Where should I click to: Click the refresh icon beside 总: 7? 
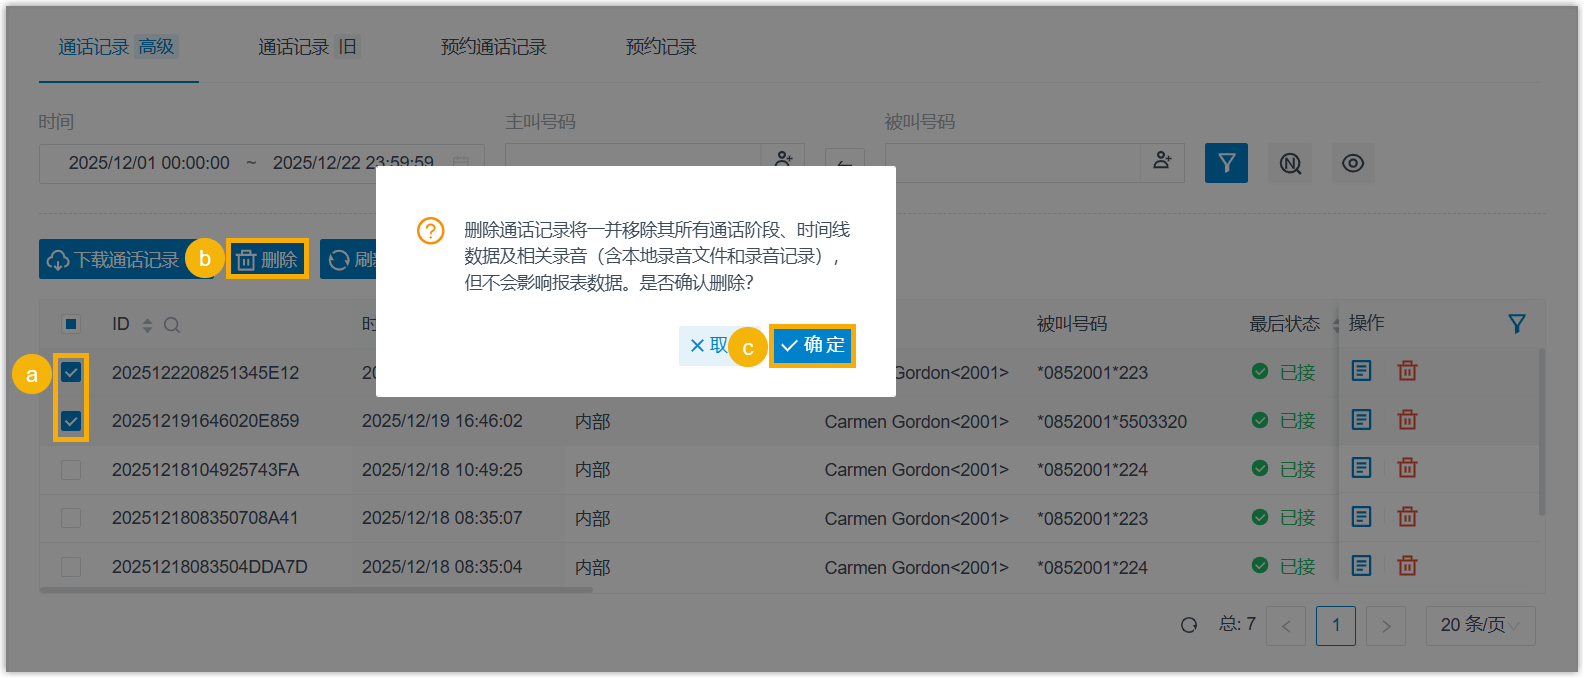[x=1189, y=625]
